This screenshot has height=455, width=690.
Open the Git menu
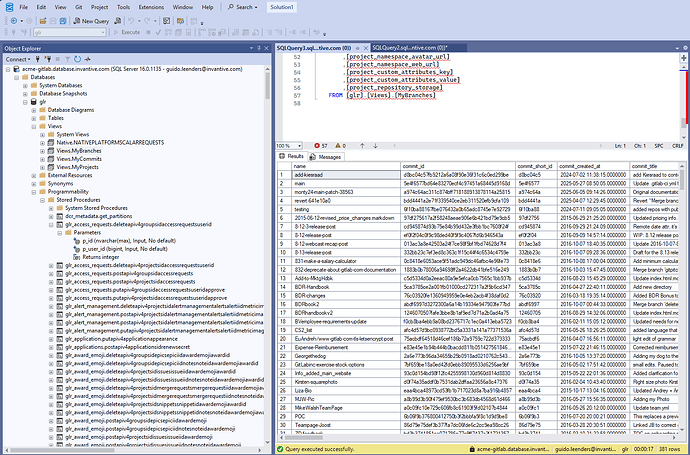[x=79, y=7]
